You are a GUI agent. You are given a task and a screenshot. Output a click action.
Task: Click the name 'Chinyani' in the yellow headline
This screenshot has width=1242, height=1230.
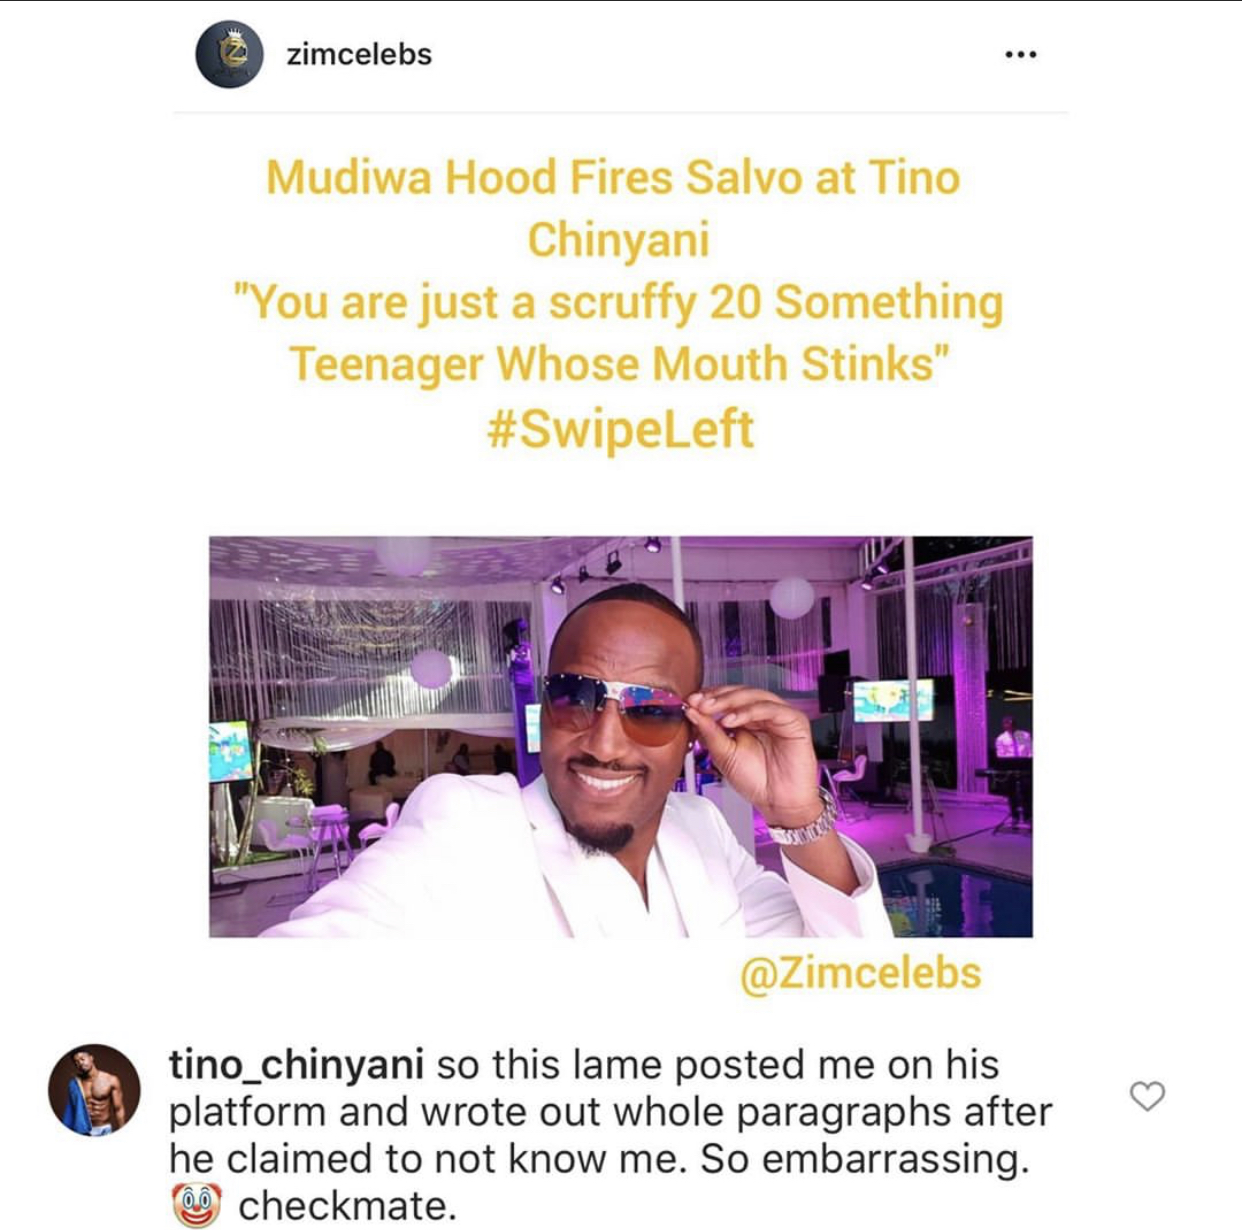pyautogui.click(x=618, y=240)
